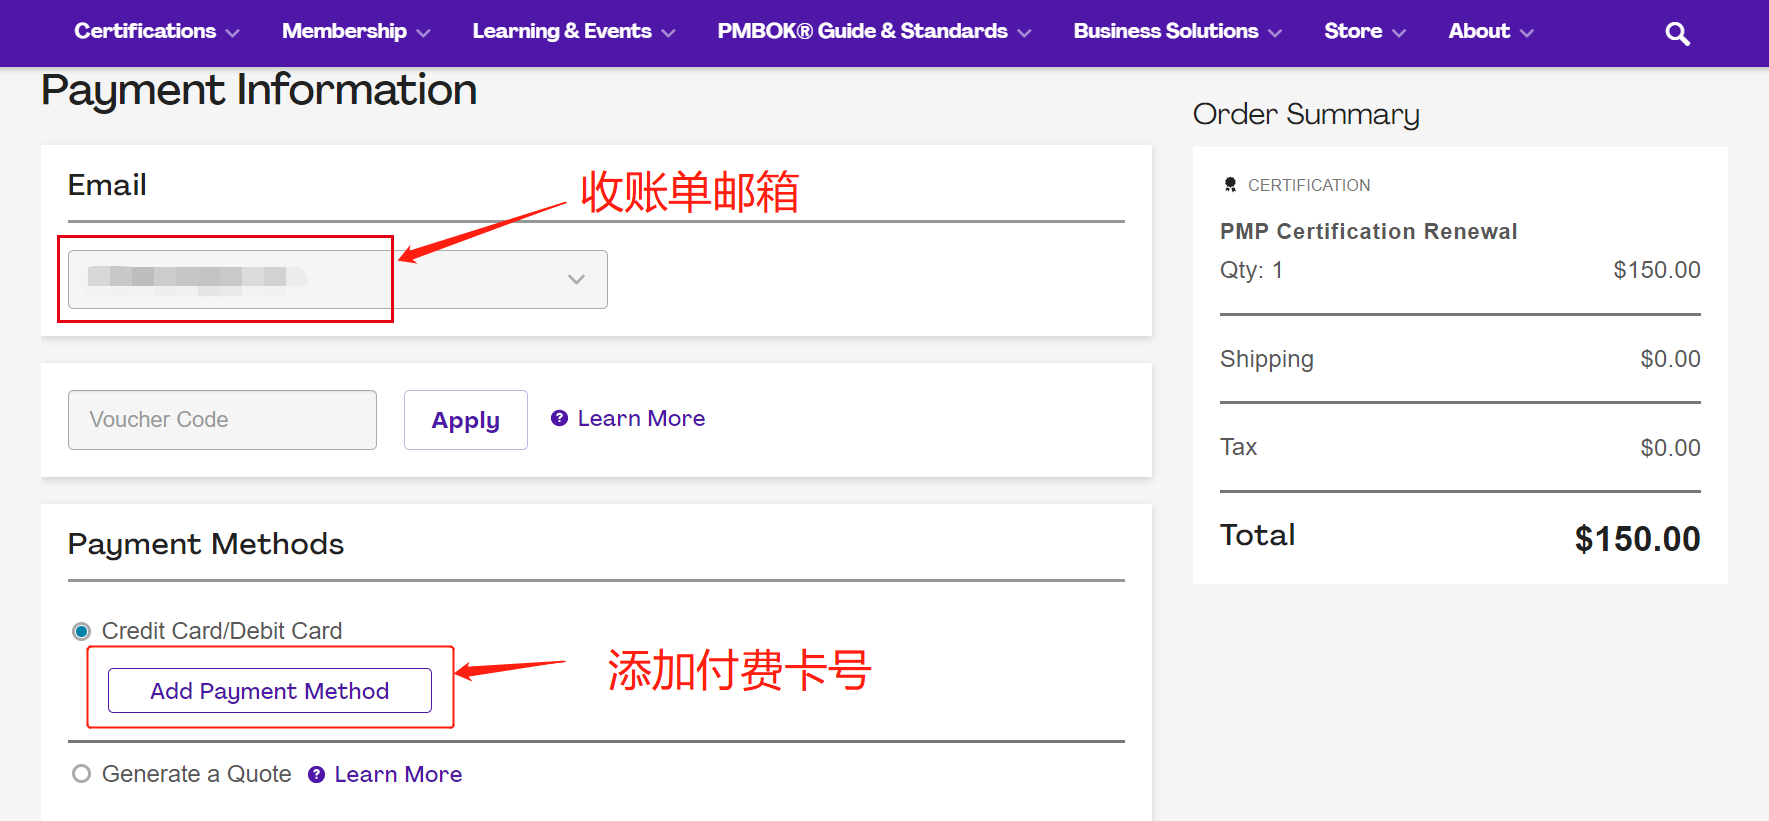Focus the Voucher Code input field
1769x821 pixels.
pyautogui.click(x=222, y=420)
